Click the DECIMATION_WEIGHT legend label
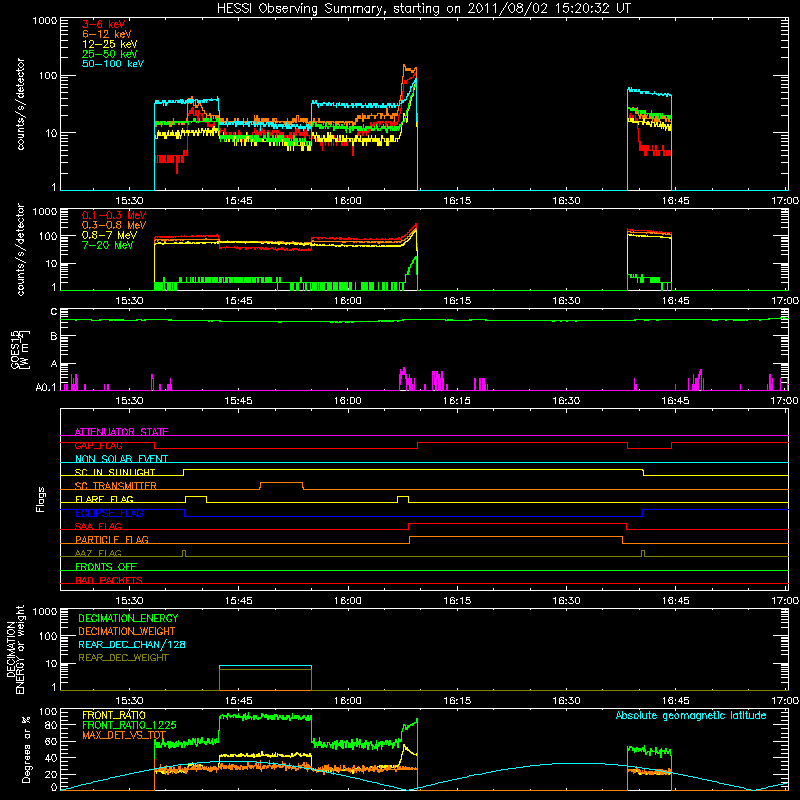The height and width of the screenshot is (800, 800). pyautogui.click(x=127, y=632)
